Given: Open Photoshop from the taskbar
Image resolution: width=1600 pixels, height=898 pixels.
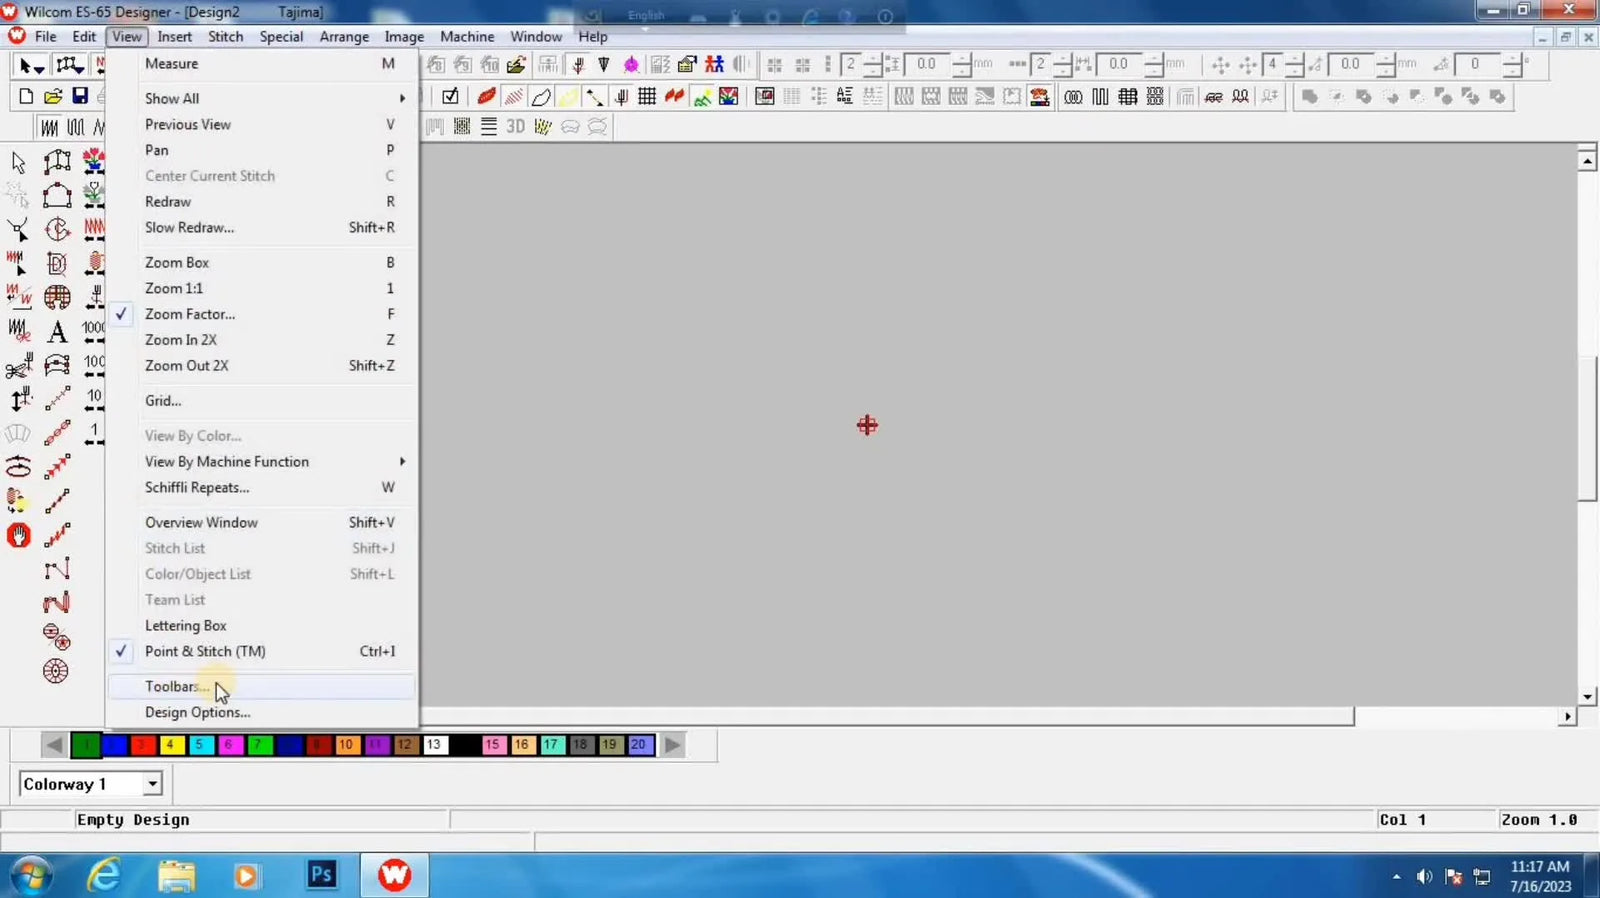Looking at the screenshot, I should point(321,875).
